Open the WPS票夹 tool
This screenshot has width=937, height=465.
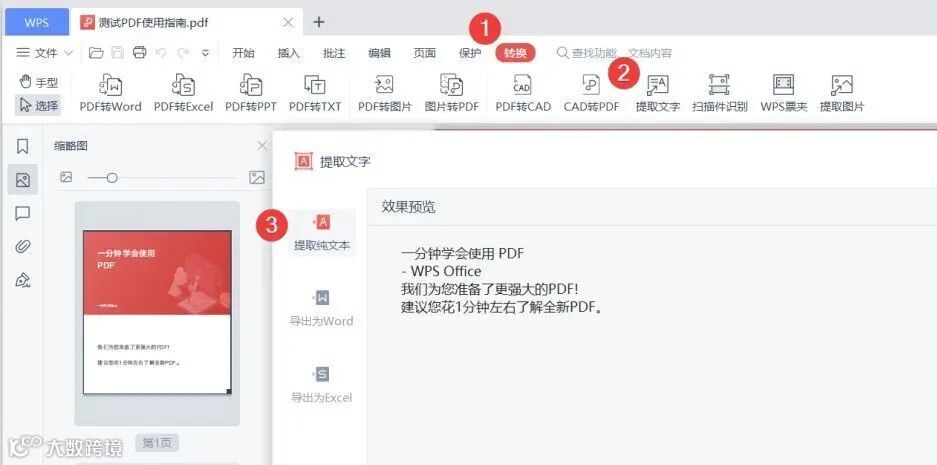pos(783,93)
